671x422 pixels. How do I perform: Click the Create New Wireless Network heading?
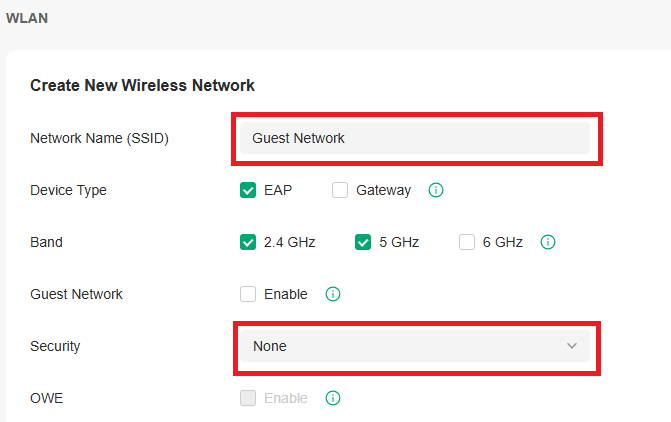[x=142, y=85]
